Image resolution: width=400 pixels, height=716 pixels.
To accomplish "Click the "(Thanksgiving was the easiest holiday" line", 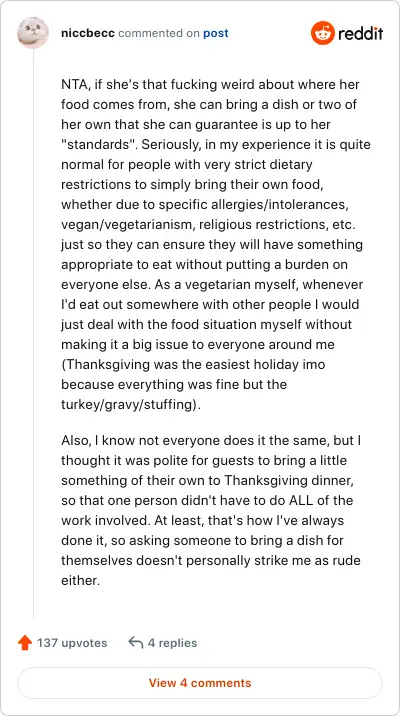I will (x=193, y=364).
